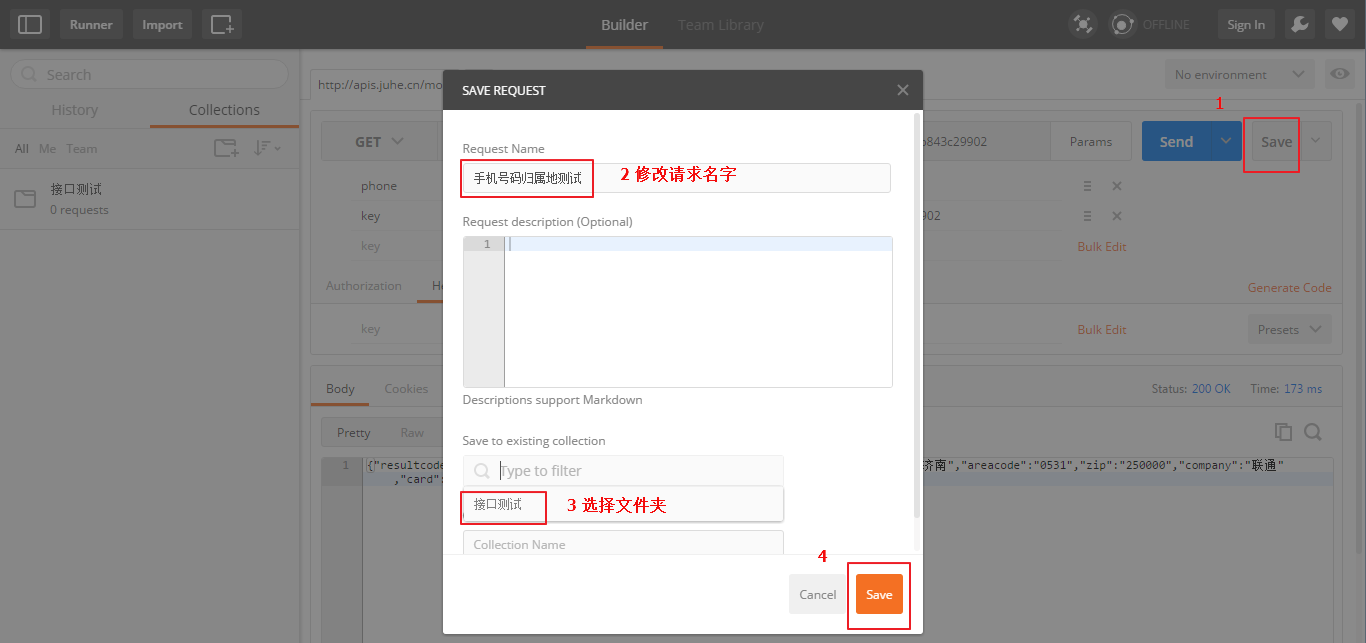Close the Save Request dialog
The height and width of the screenshot is (643, 1366).
[903, 90]
